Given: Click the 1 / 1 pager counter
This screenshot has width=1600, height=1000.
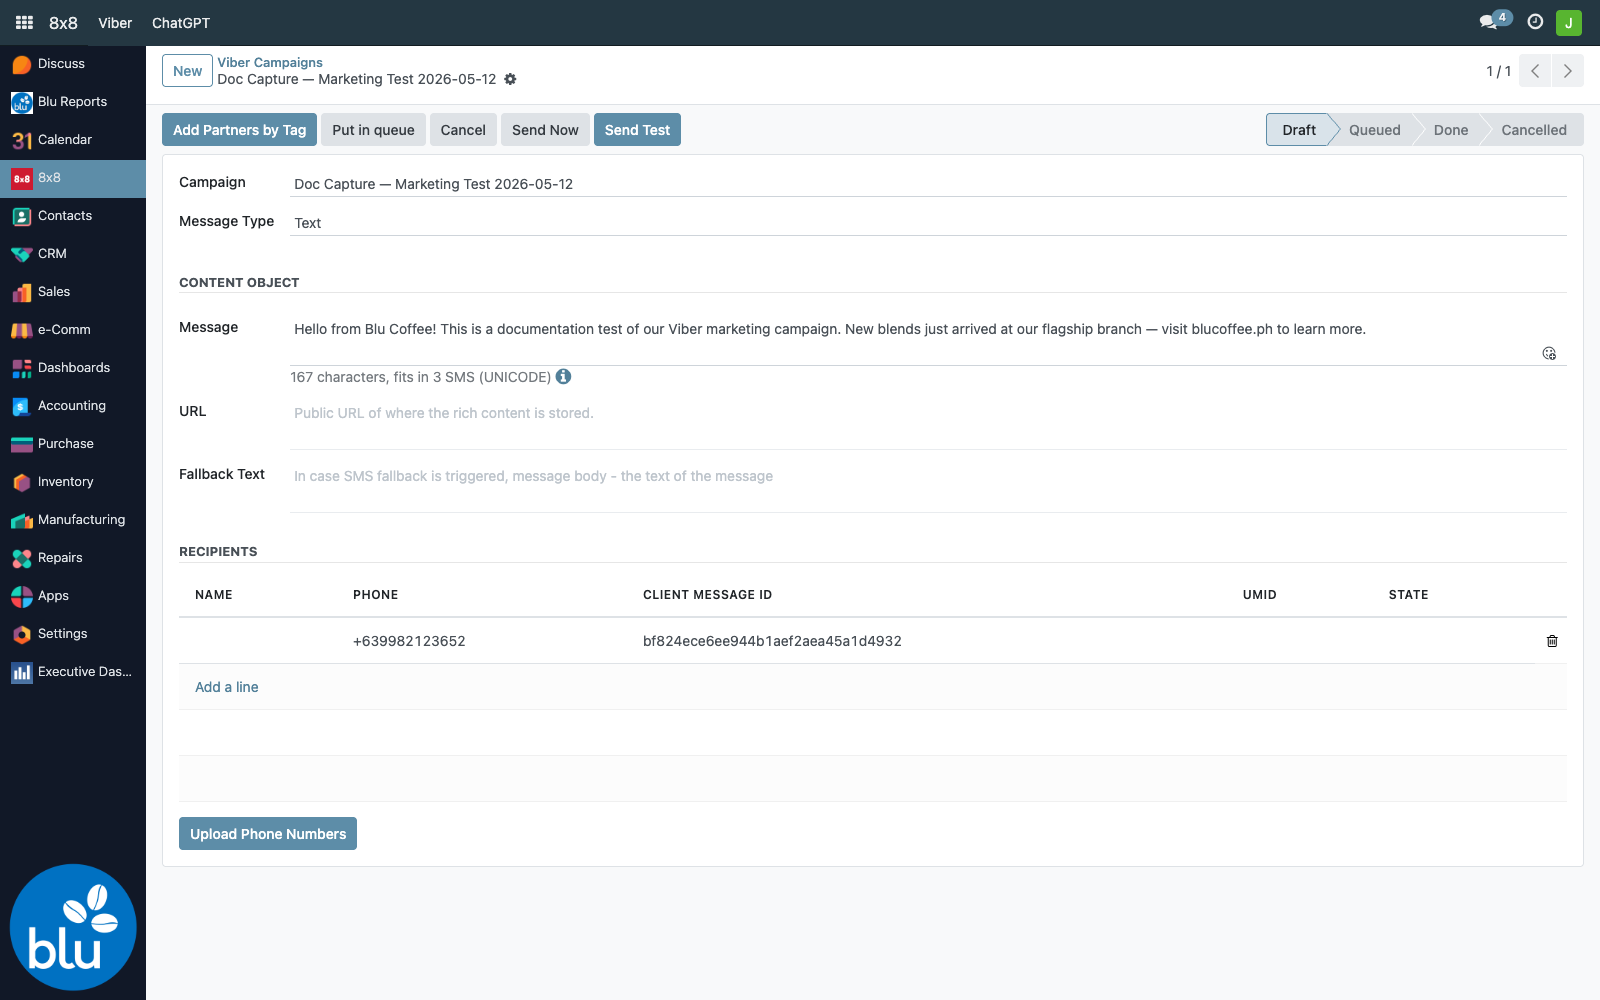Looking at the screenshot, I should 1498,71.
